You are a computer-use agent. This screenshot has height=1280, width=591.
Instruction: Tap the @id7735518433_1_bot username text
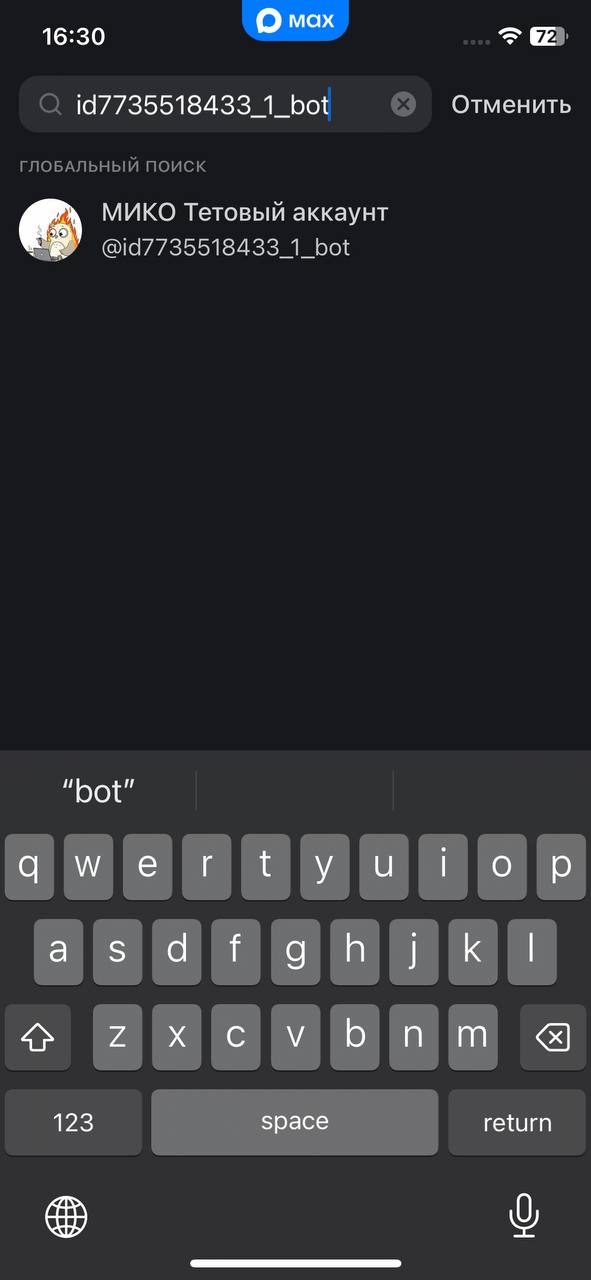[226, 247]
